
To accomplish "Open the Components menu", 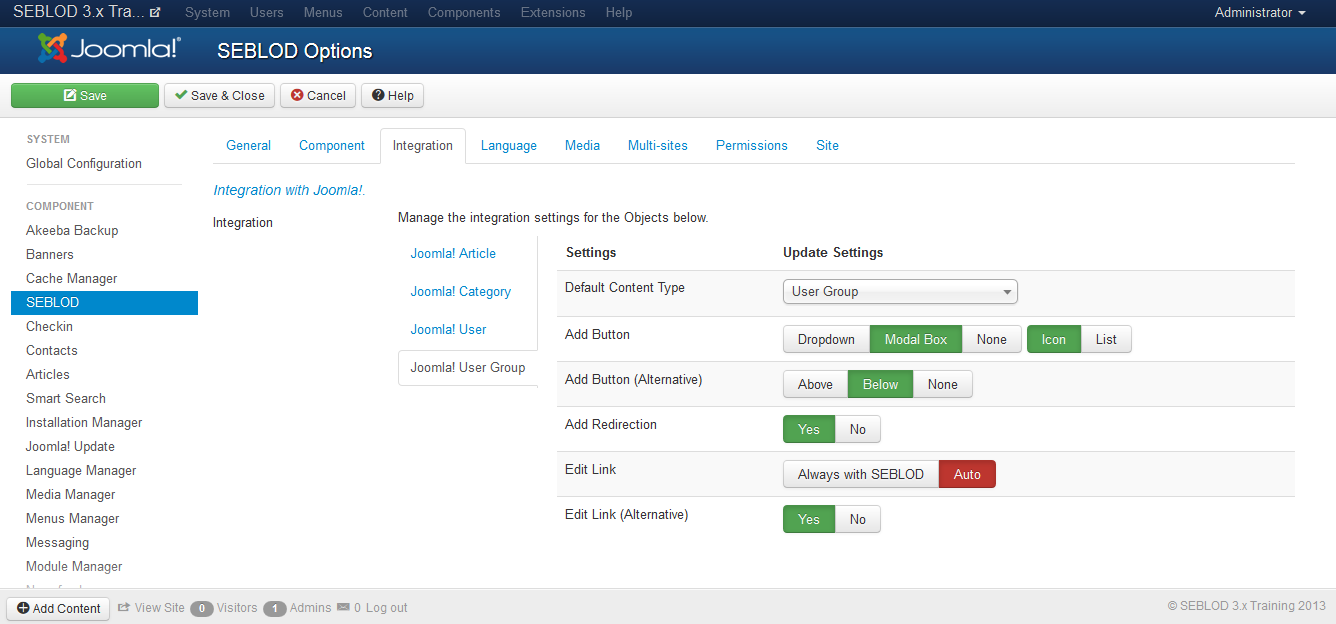I will coord(464,13).
